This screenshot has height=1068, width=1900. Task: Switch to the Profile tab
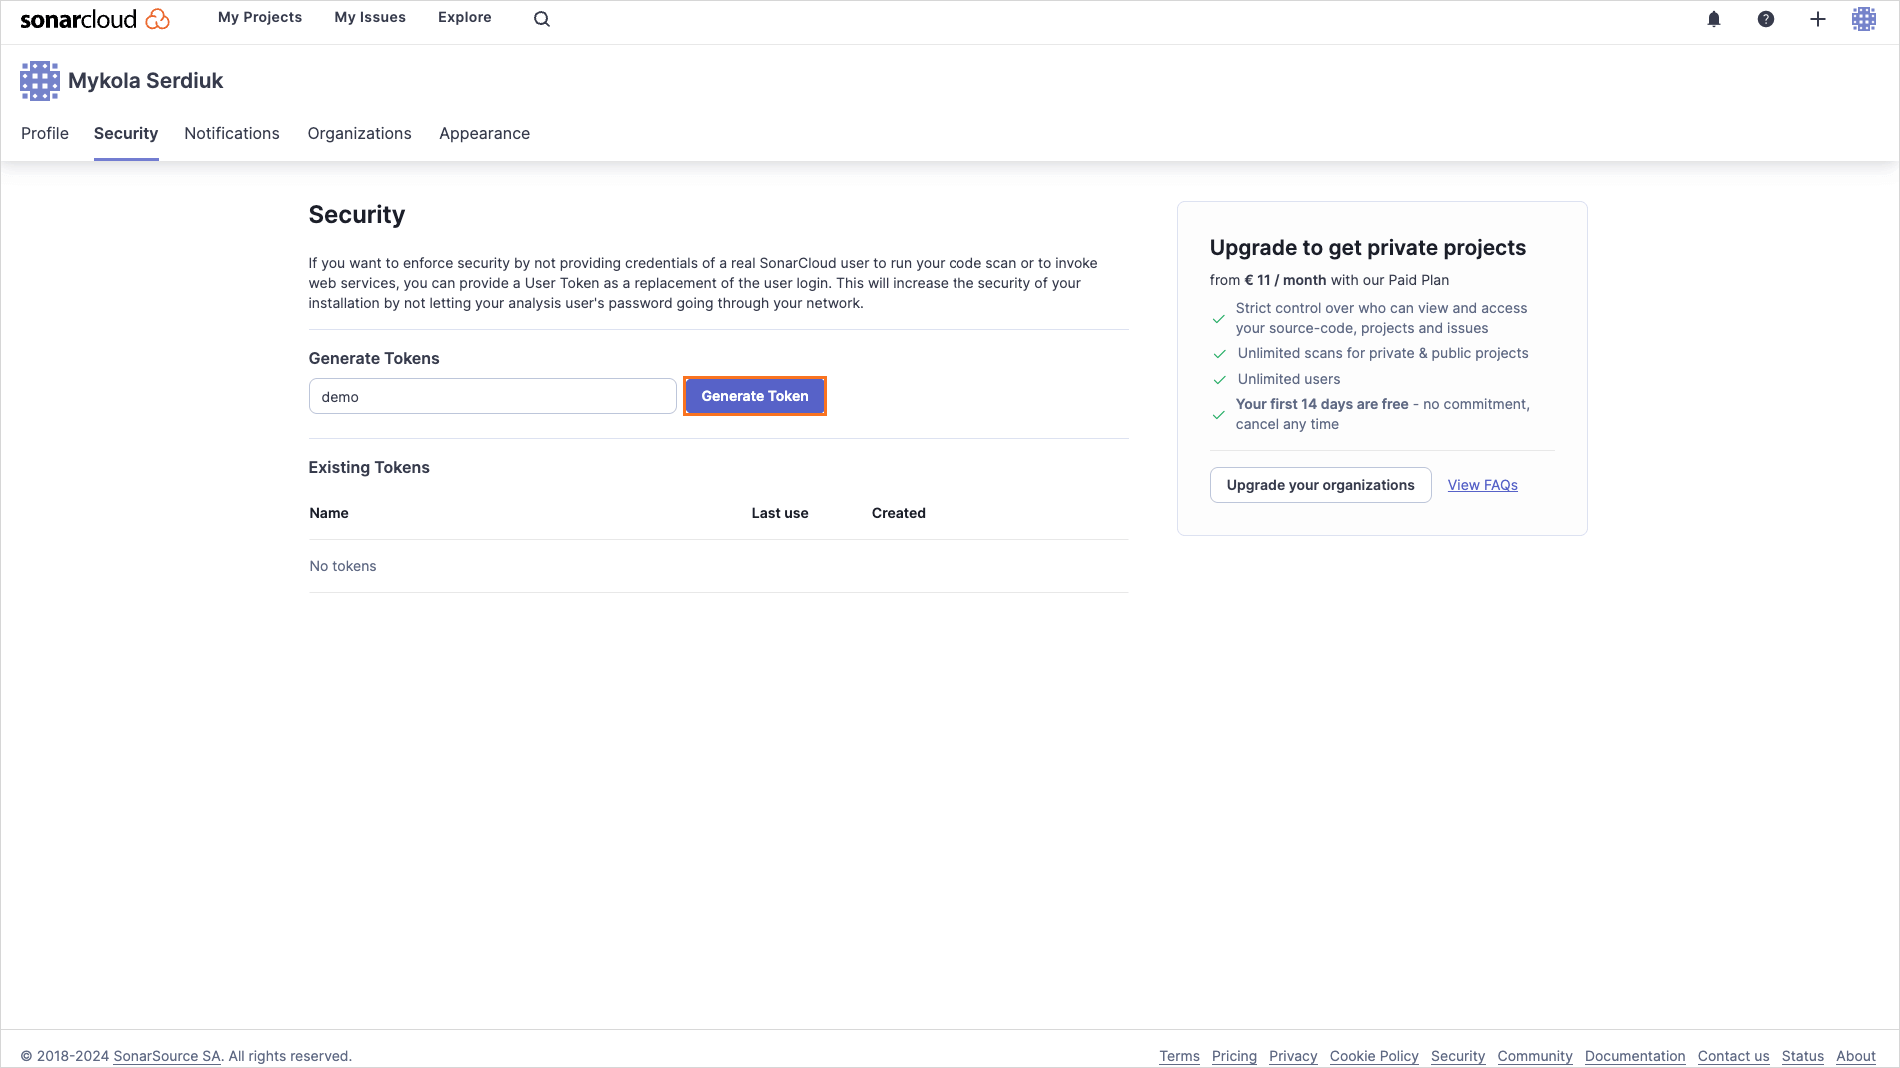tap(44, 133)
